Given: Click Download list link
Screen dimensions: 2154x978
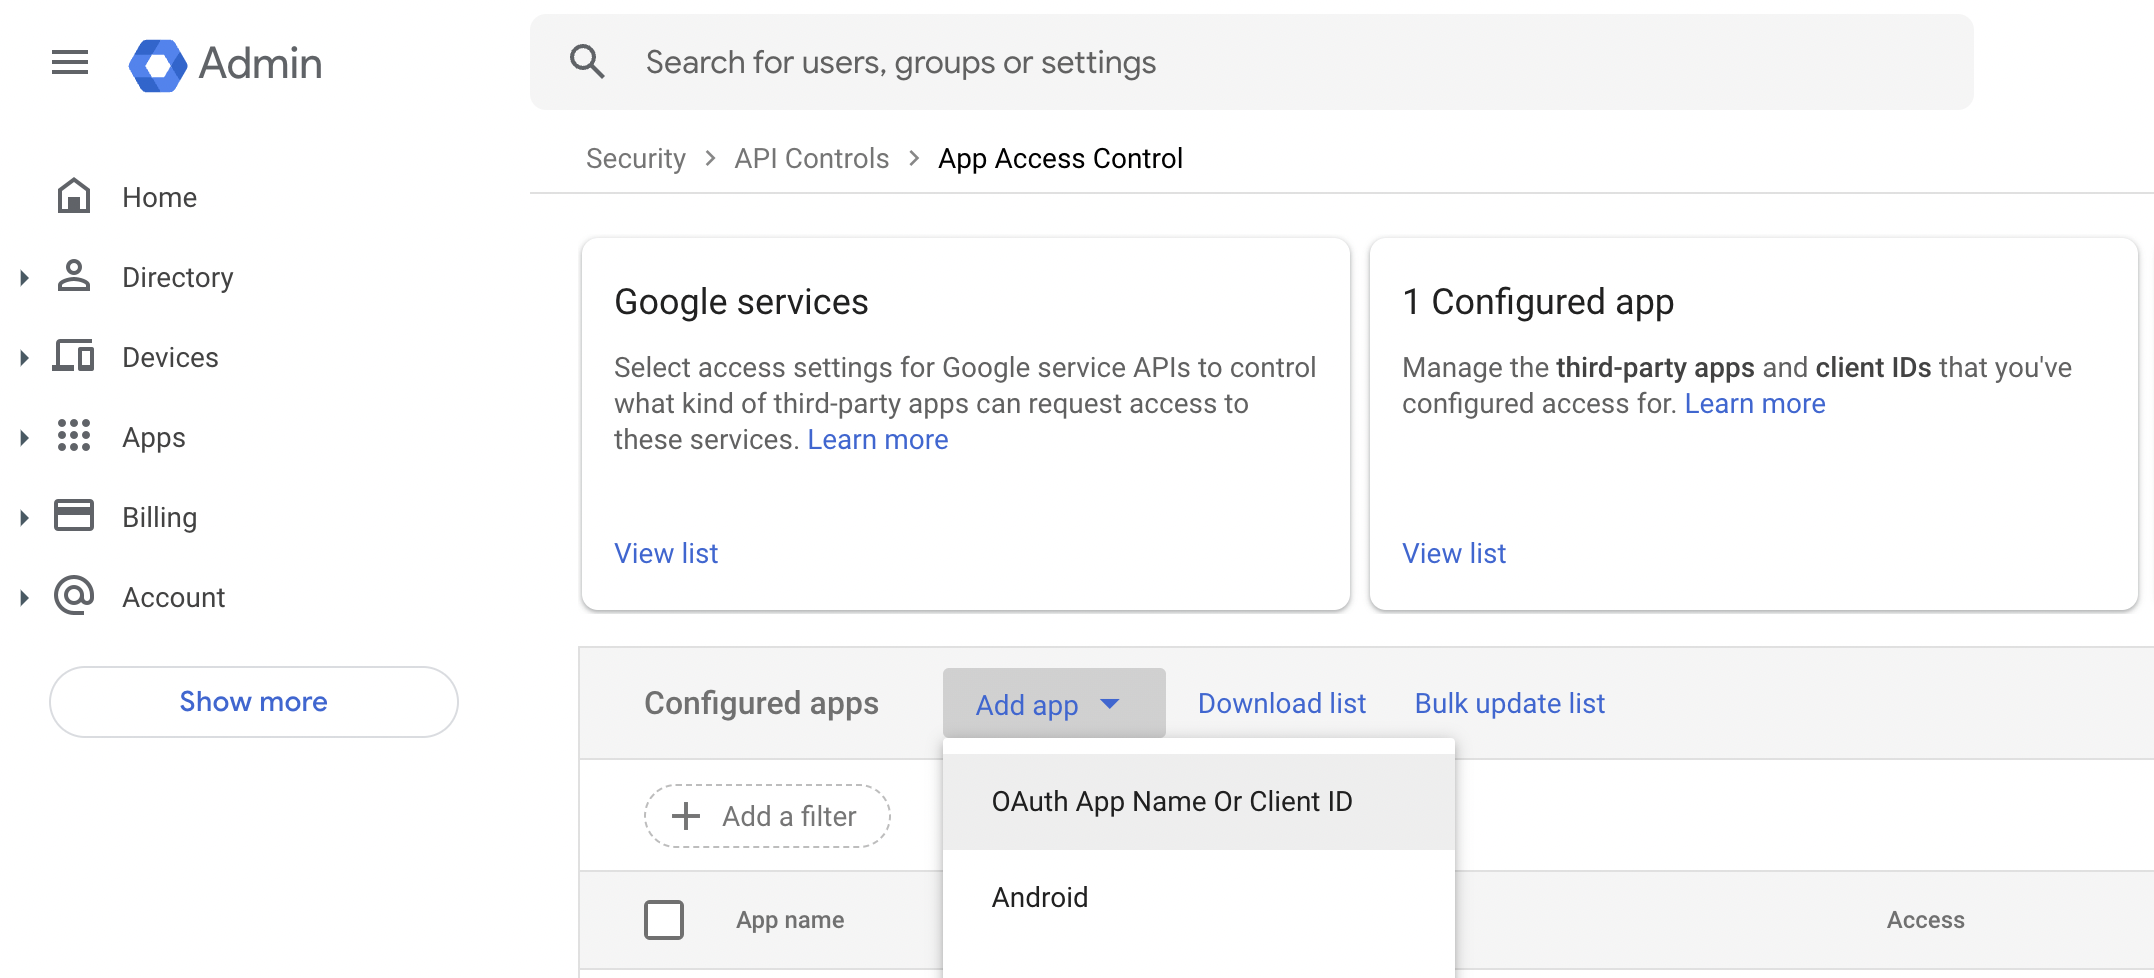Looking at the screenshot, I should click(1281, 704).
